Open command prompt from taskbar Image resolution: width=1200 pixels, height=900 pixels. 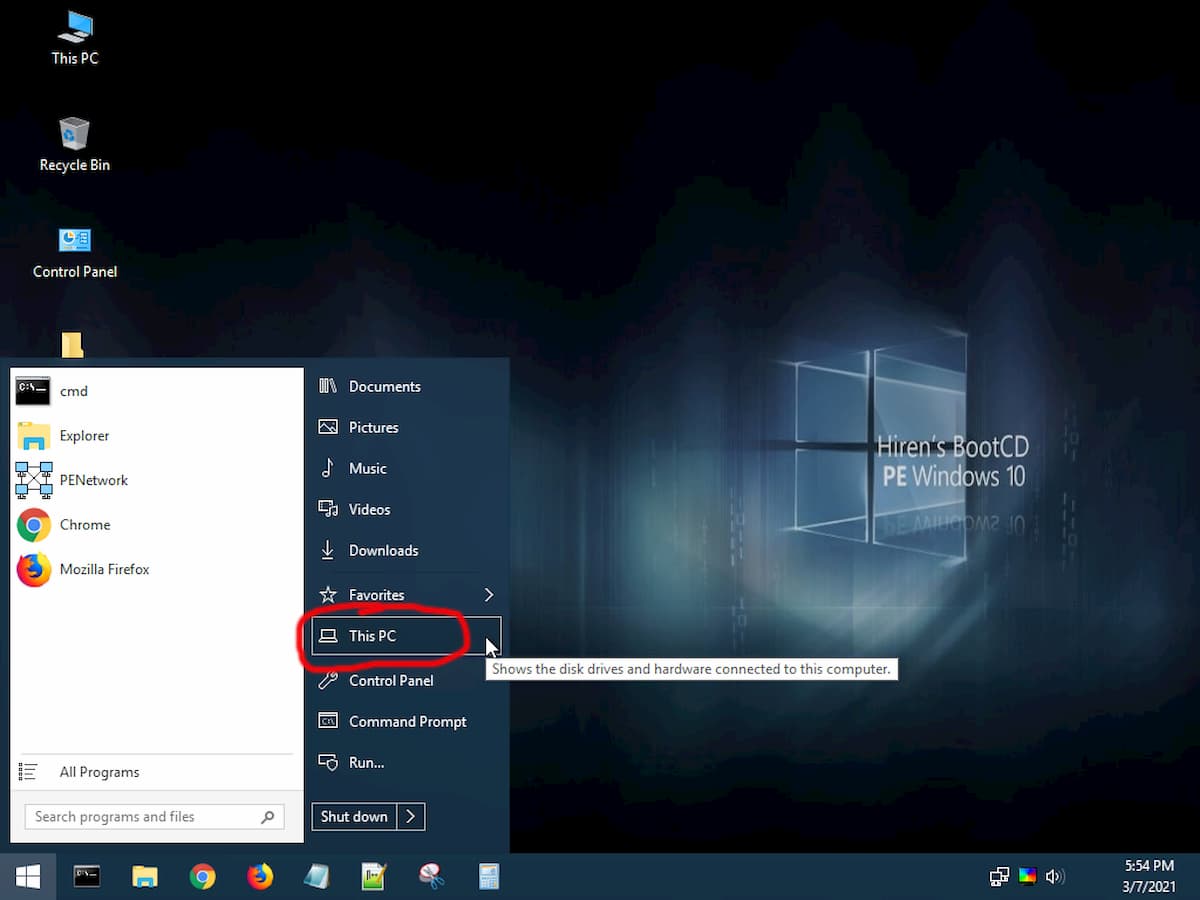(87, 877)
